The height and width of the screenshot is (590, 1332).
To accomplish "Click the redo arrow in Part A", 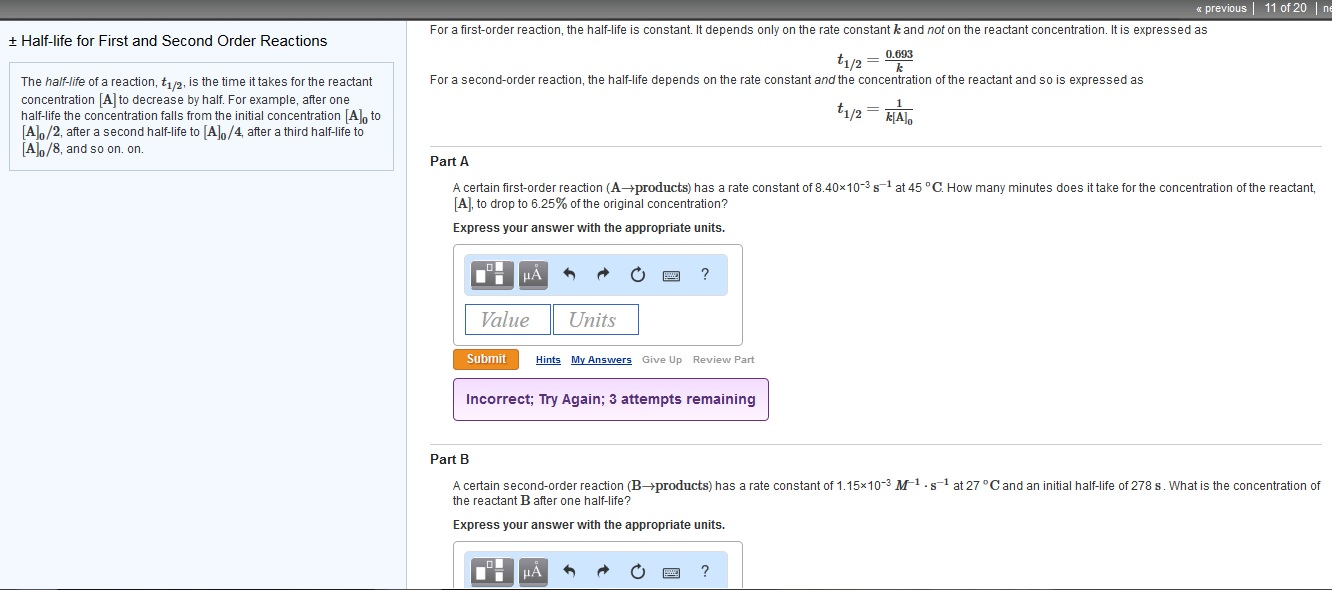I will 603,275.
